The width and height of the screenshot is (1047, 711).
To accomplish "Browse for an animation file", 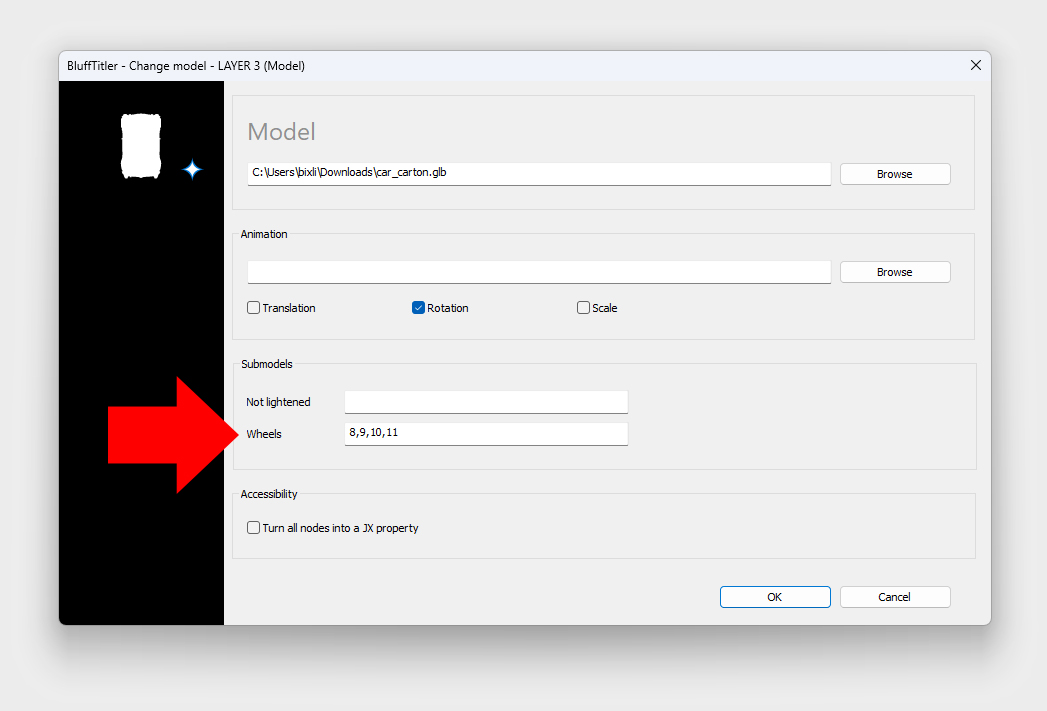I will click(x=894, y=272).
